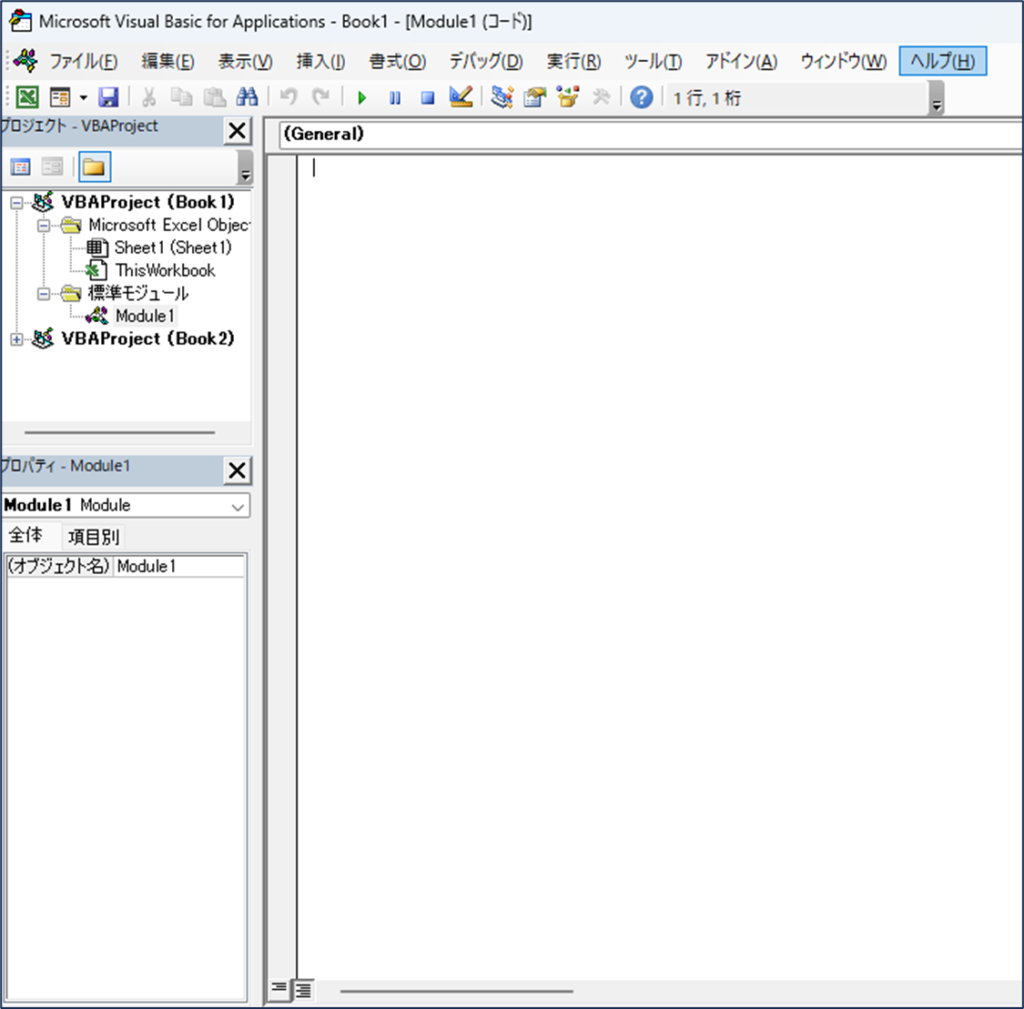
Task: Open the 書式(O) menu
Action: point(397,61)
